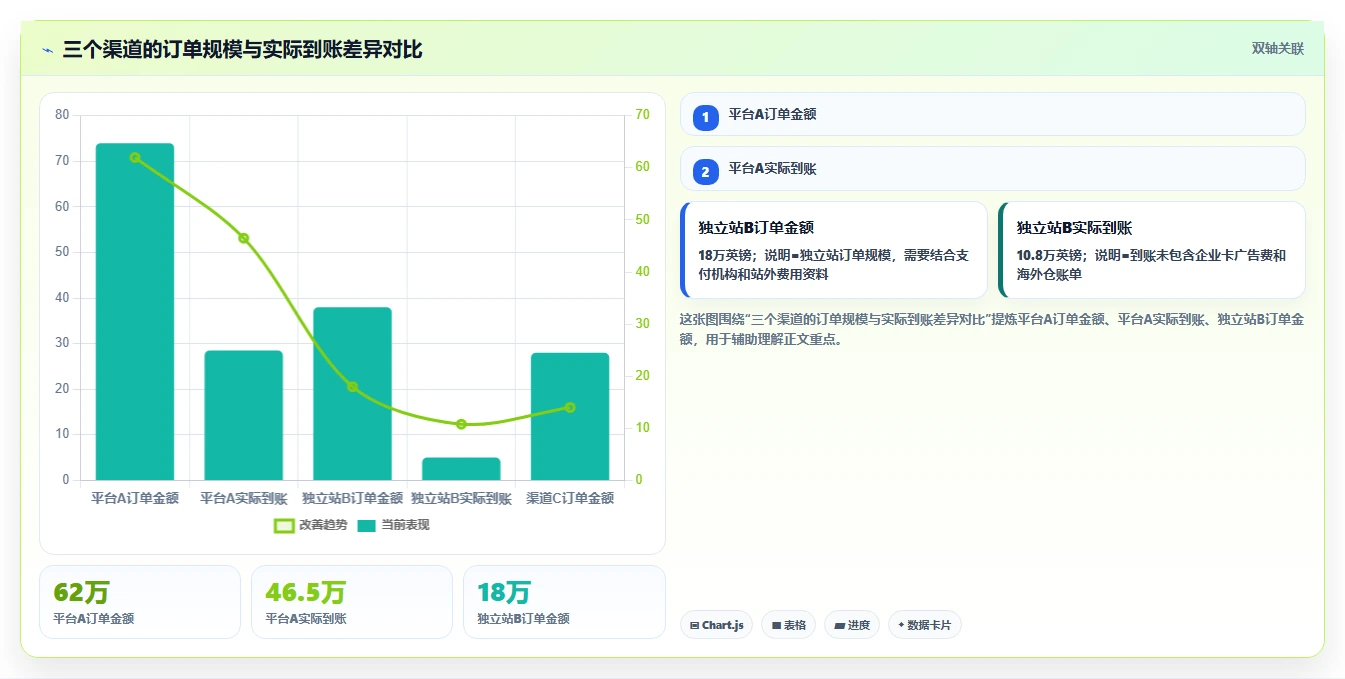
Task: Click the Chart.js tag
Action: point(716,625)
